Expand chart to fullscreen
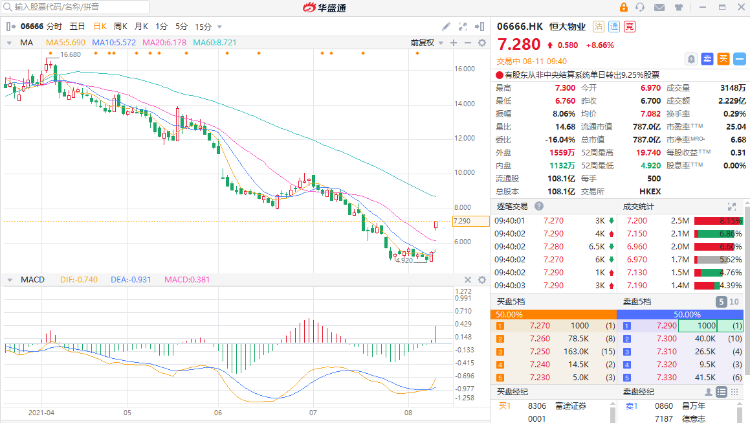The width and height of the screenshot is (750, 423). (x=463, y=26)
